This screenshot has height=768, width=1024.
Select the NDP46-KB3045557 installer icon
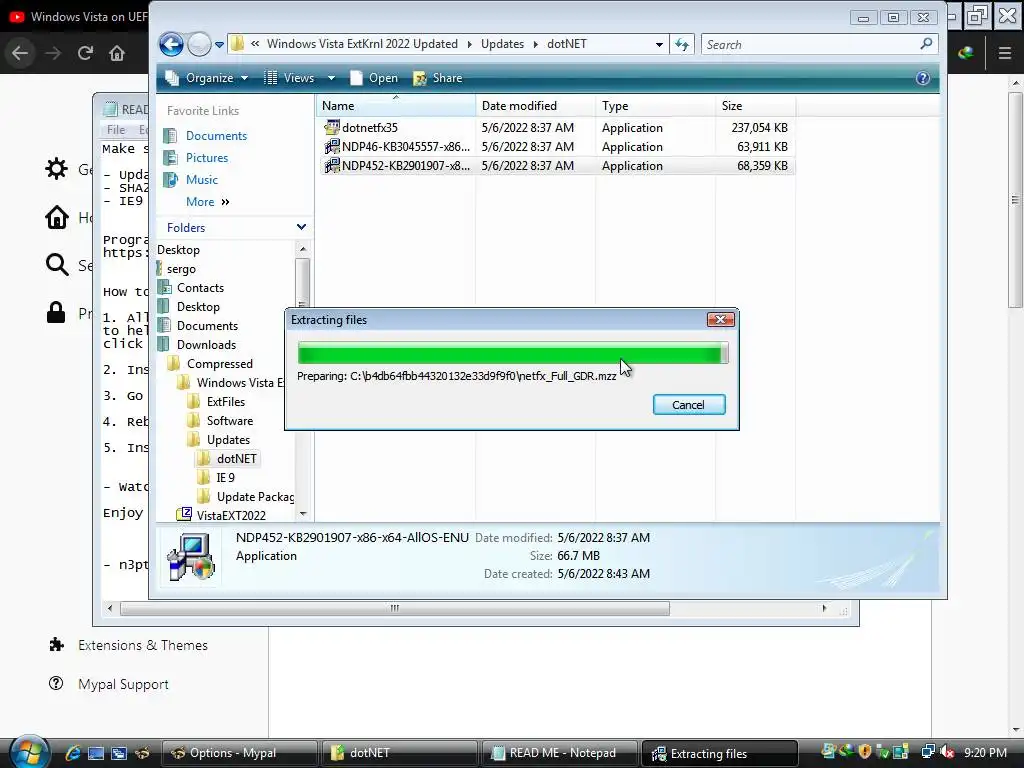pos(332,146)
